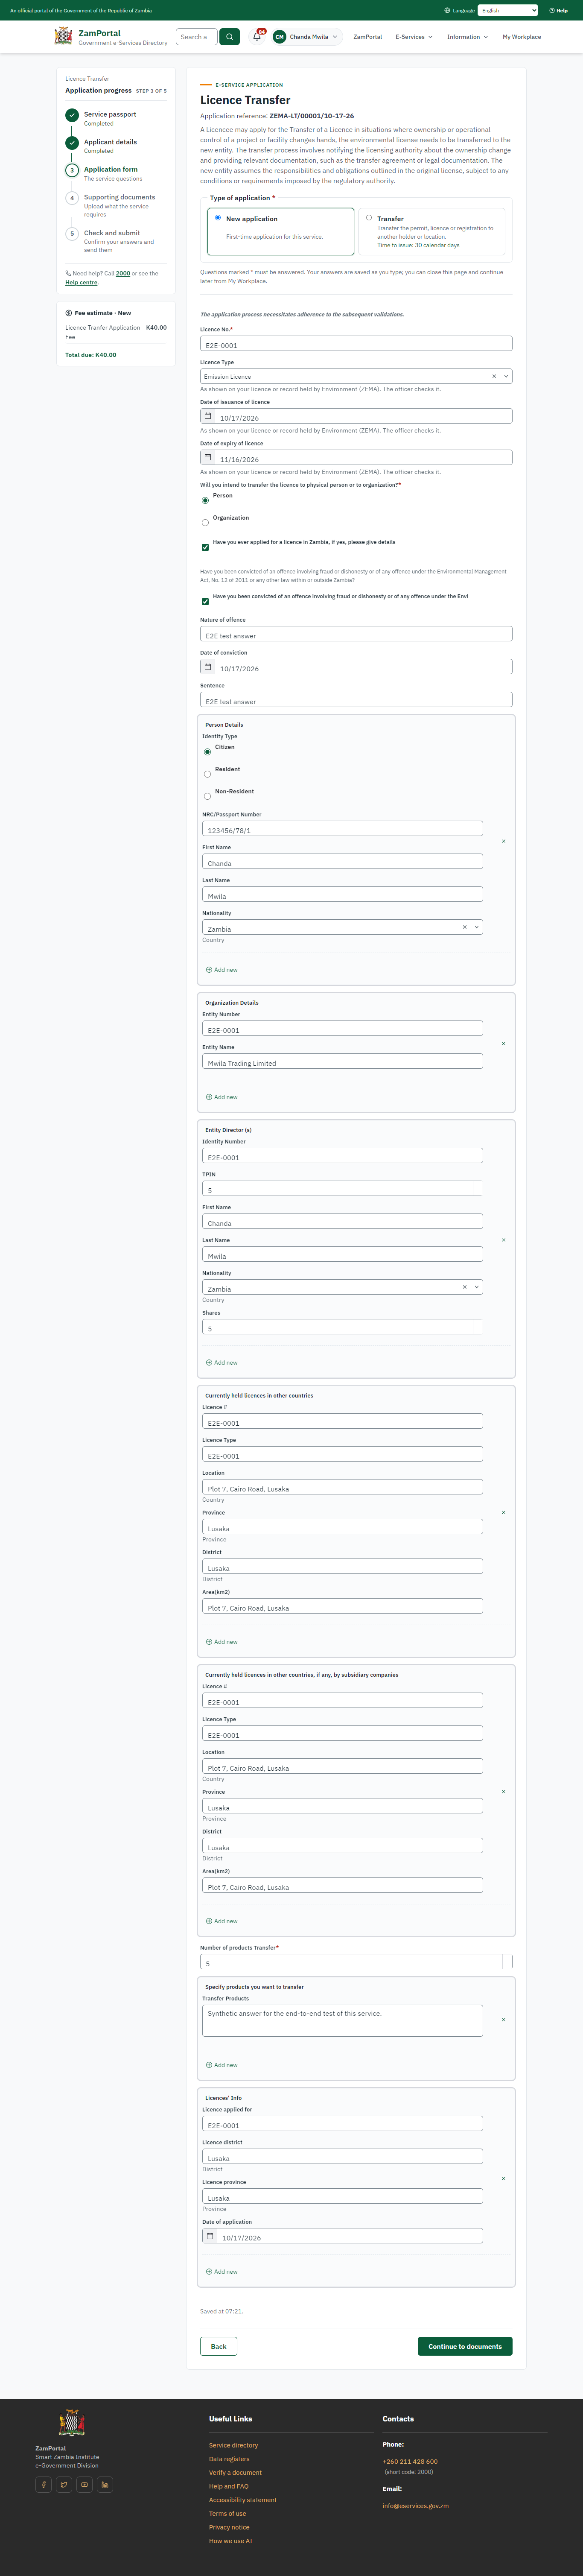Viewport: 583px width, 2576px height.
Task: Open the Help icon in top bar
Action: pyautogui.click(x=558, y=10)
